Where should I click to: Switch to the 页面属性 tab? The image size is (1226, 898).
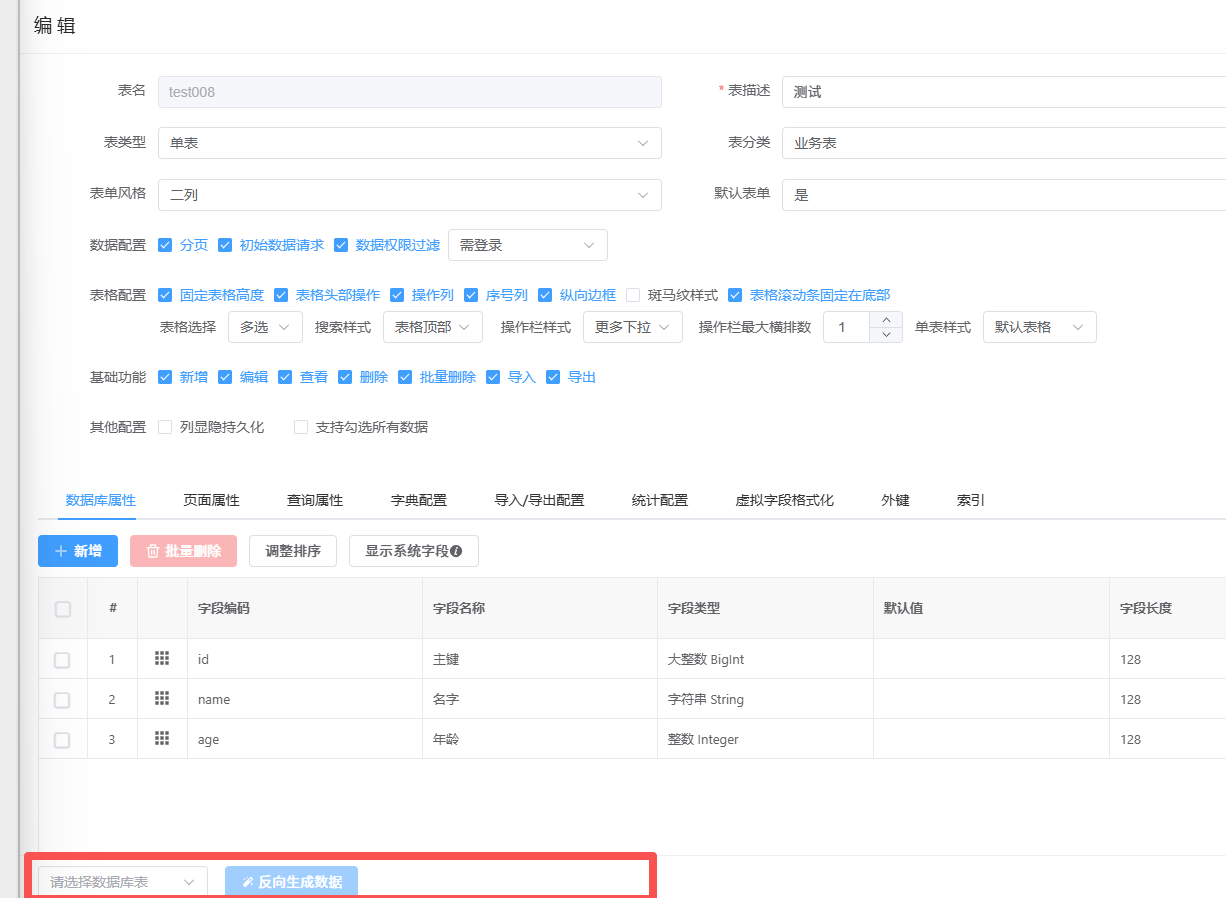[211, 500]
